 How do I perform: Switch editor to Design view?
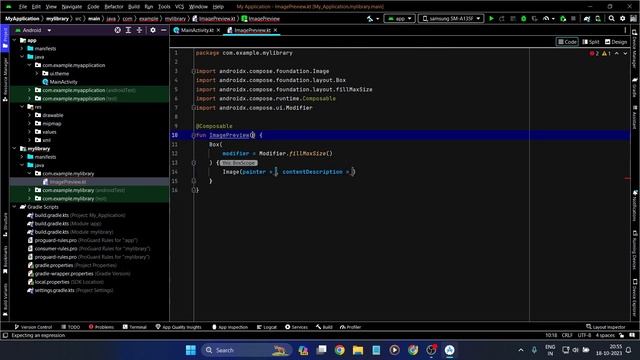click(616, 42)
